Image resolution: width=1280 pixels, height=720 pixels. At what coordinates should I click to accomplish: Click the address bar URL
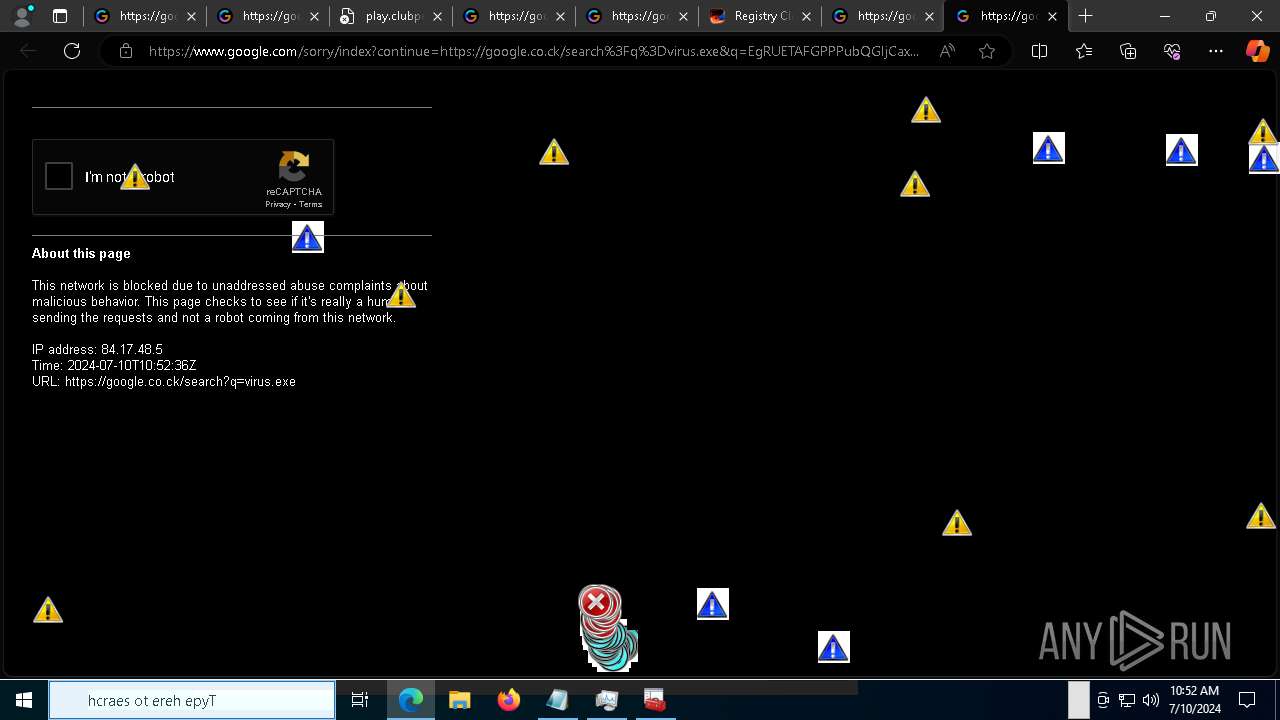(533, 51)
